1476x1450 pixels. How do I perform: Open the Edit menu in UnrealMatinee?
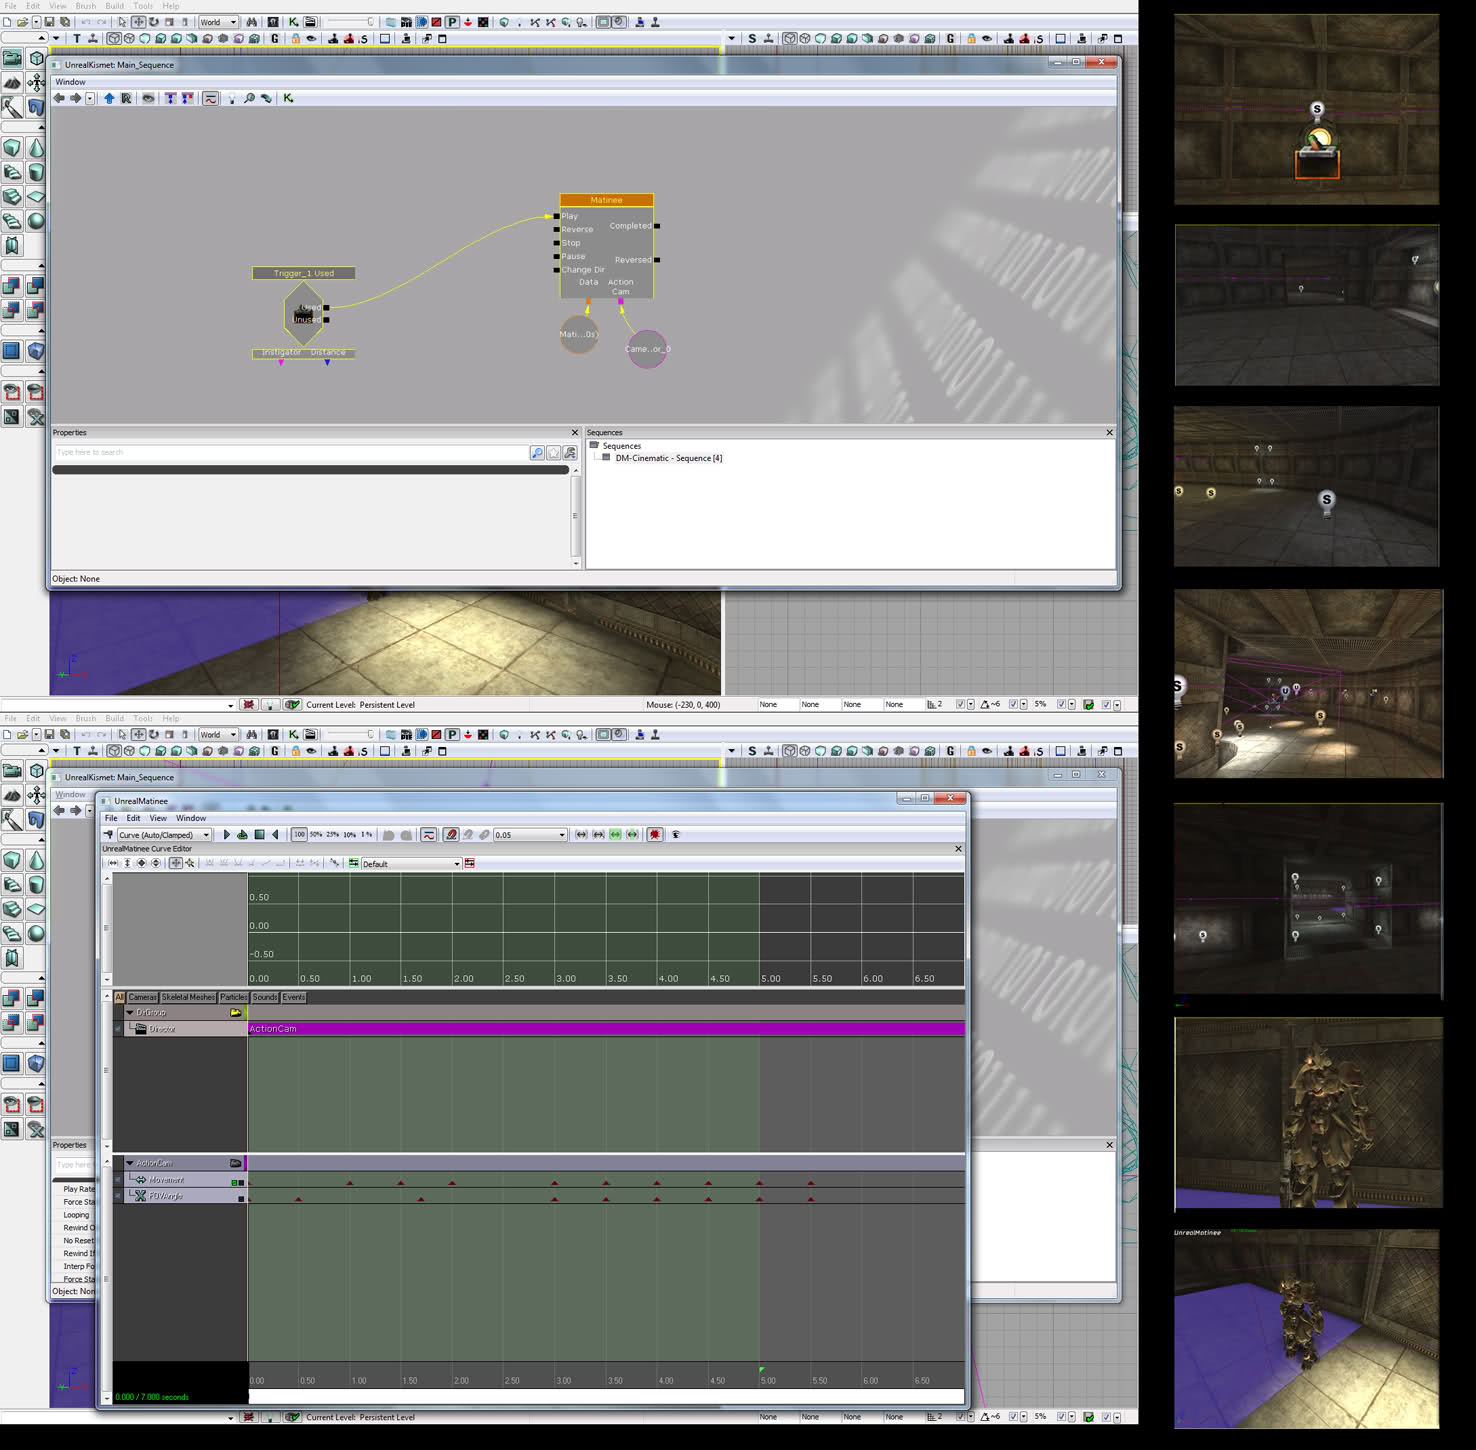pyautogui.click(x=133, y=818)
